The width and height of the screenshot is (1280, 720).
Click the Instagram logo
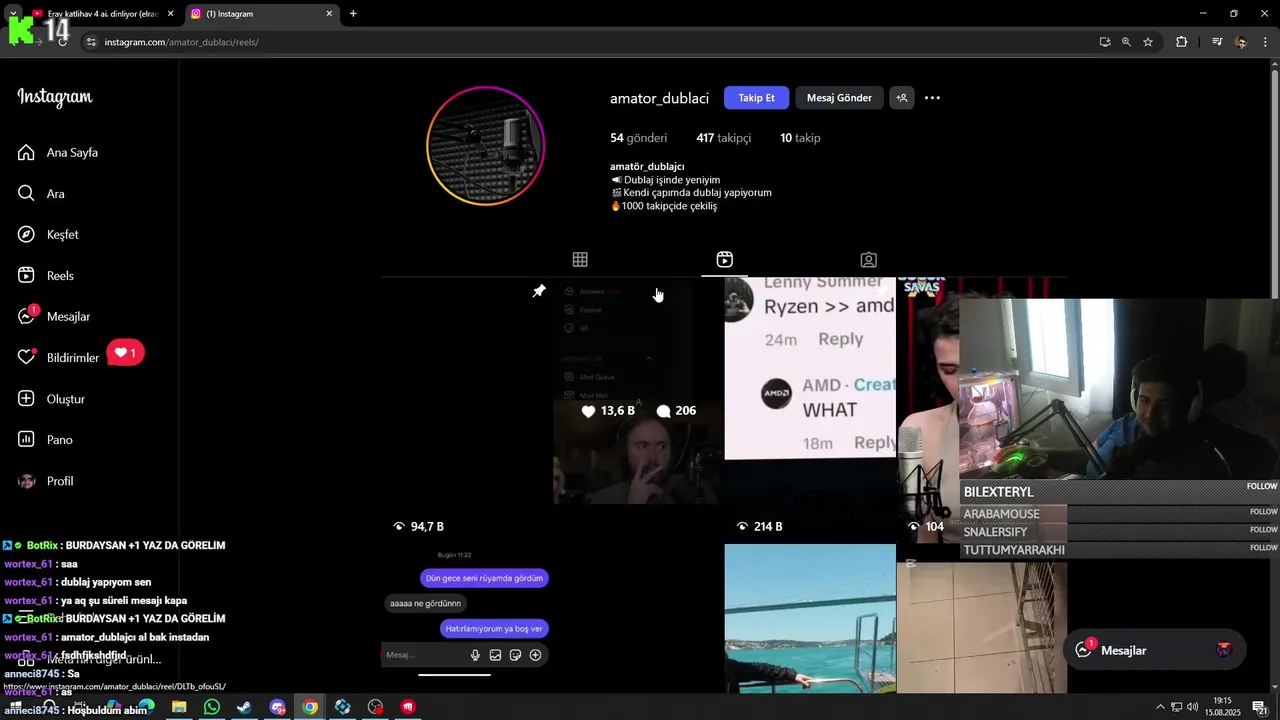[55, 97]
